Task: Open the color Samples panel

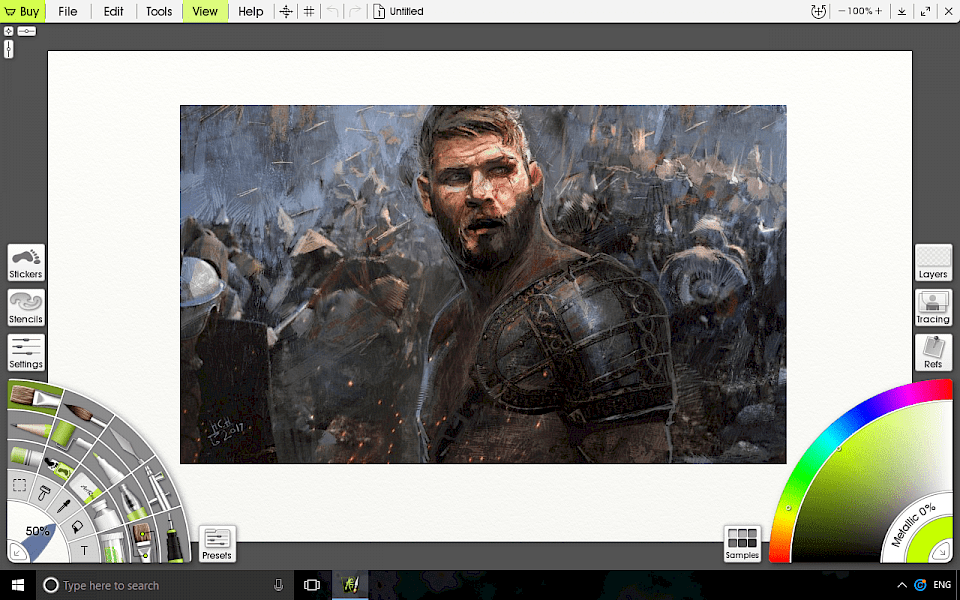Action: click(743, 544)
